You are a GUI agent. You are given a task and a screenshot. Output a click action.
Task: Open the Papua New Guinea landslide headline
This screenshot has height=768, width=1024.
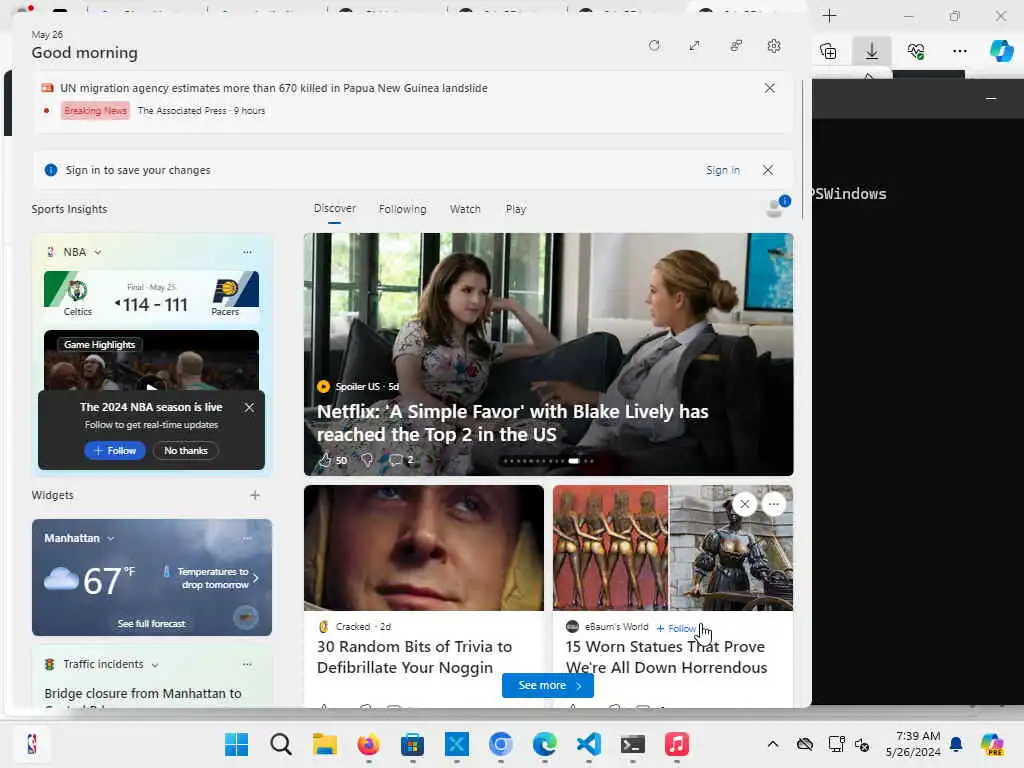(274, 88)
